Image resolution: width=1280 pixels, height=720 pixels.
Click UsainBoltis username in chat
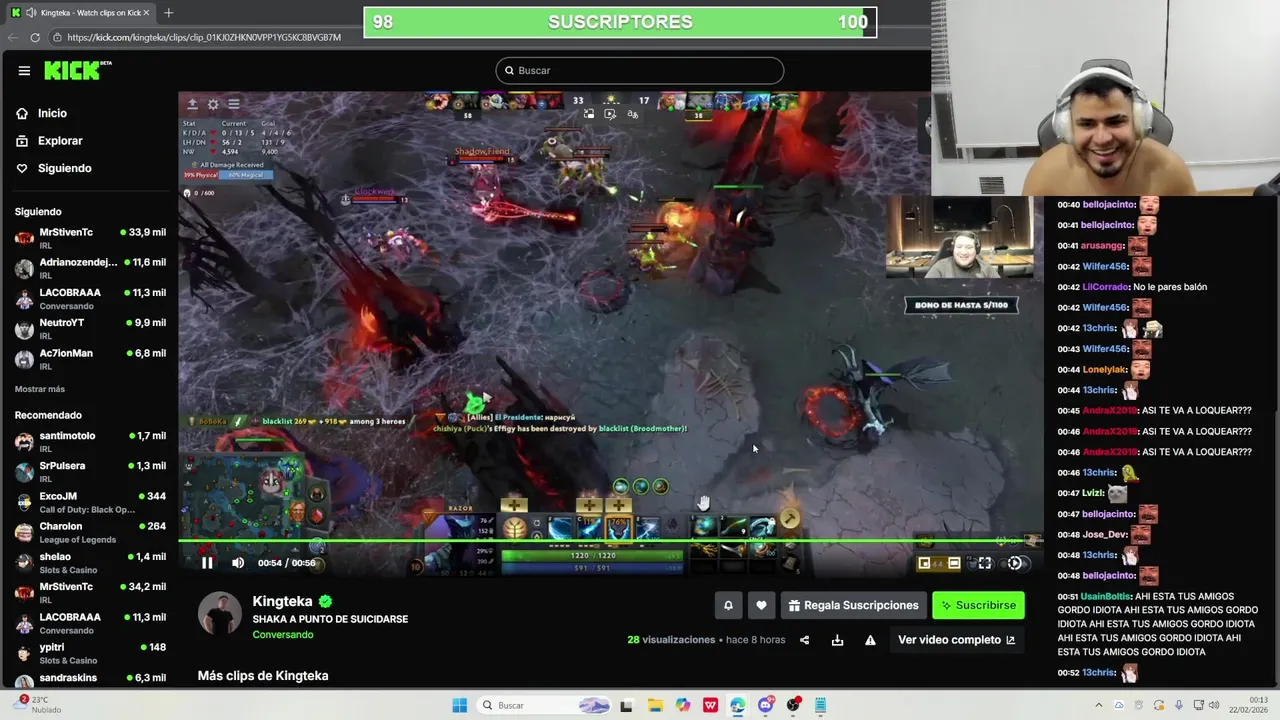1105,596
